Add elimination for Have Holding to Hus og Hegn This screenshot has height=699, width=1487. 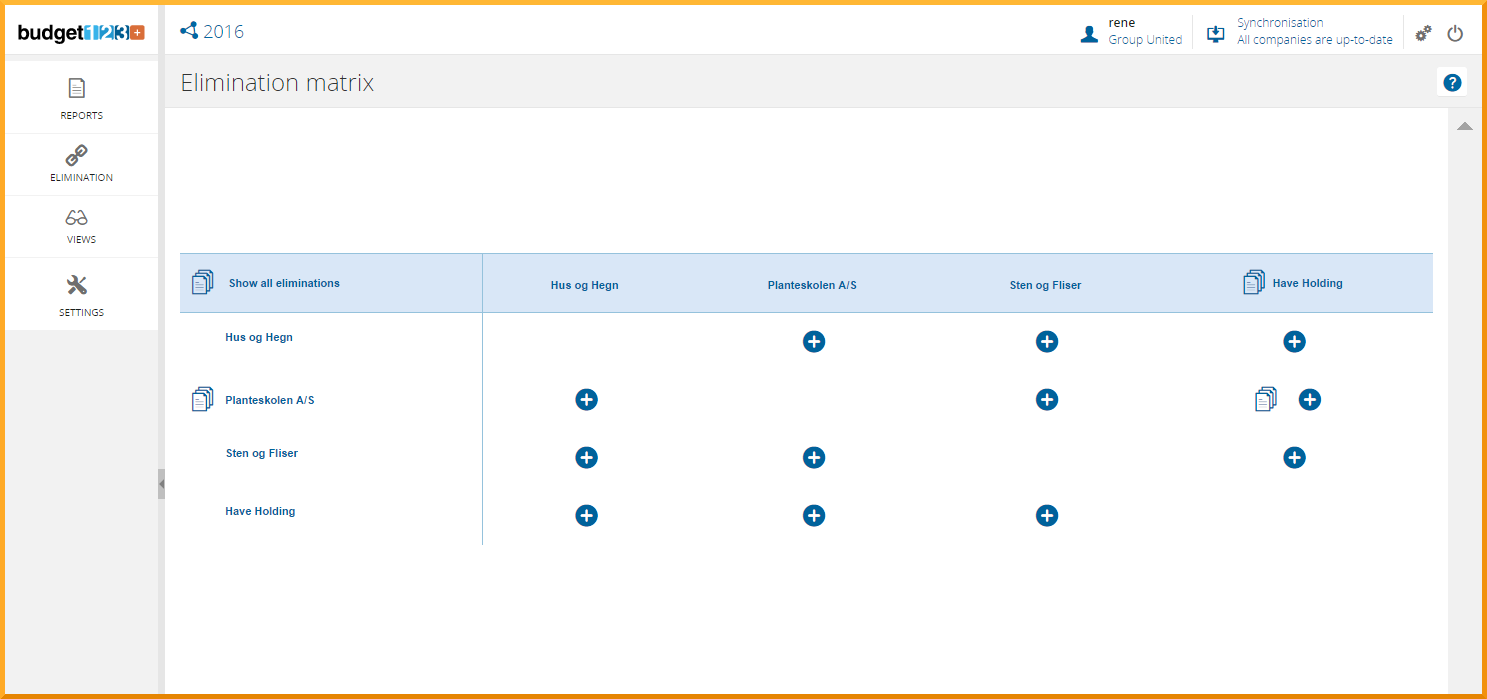click(x=586, y=516)
